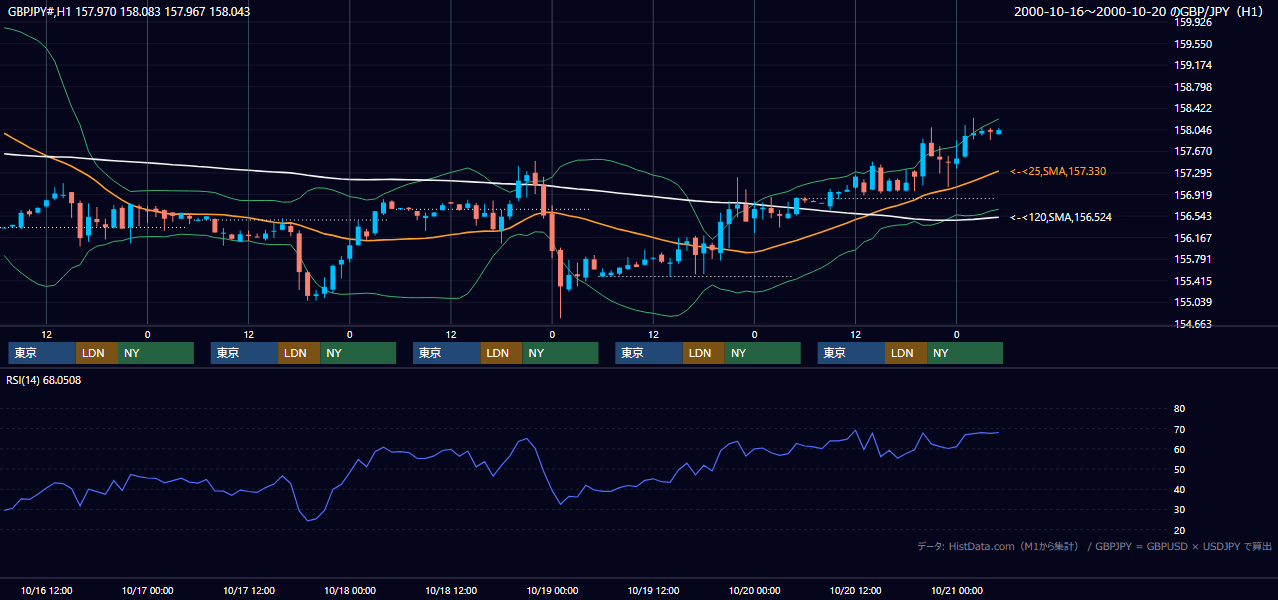Click the 156.167 price axis label
Screen dimensions: 1278x600
click(x=1192, y=238)
